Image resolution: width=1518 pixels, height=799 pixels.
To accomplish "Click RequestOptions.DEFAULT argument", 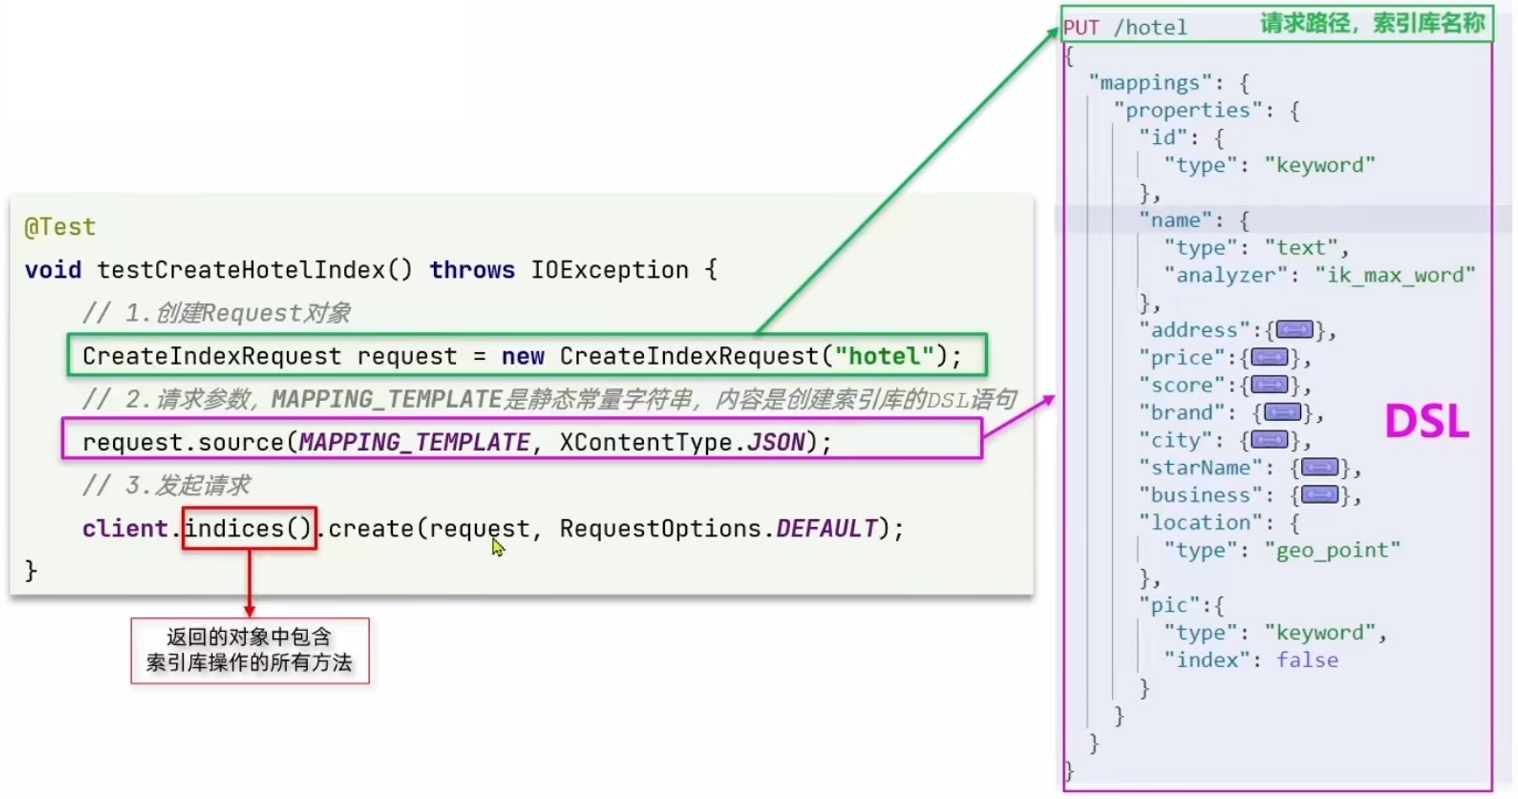I will pyautogui.click(x=718, y=528).
